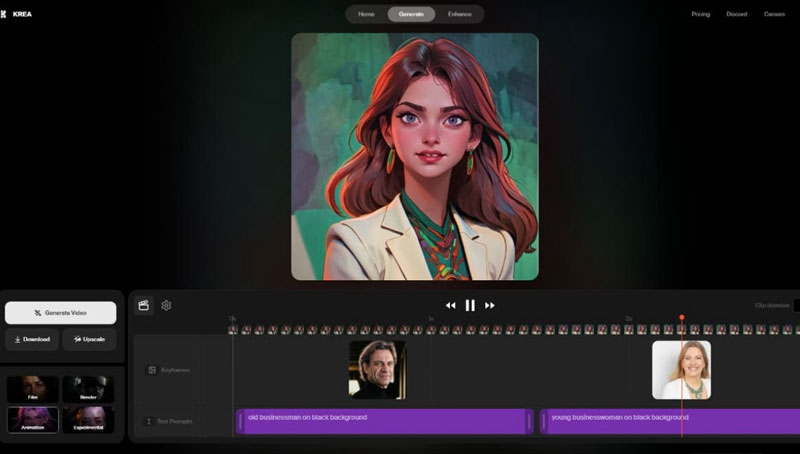The image size is (800, 454).
Task: Select the Animation style preset
Action: pyautogui.click(x=33, y=419)
